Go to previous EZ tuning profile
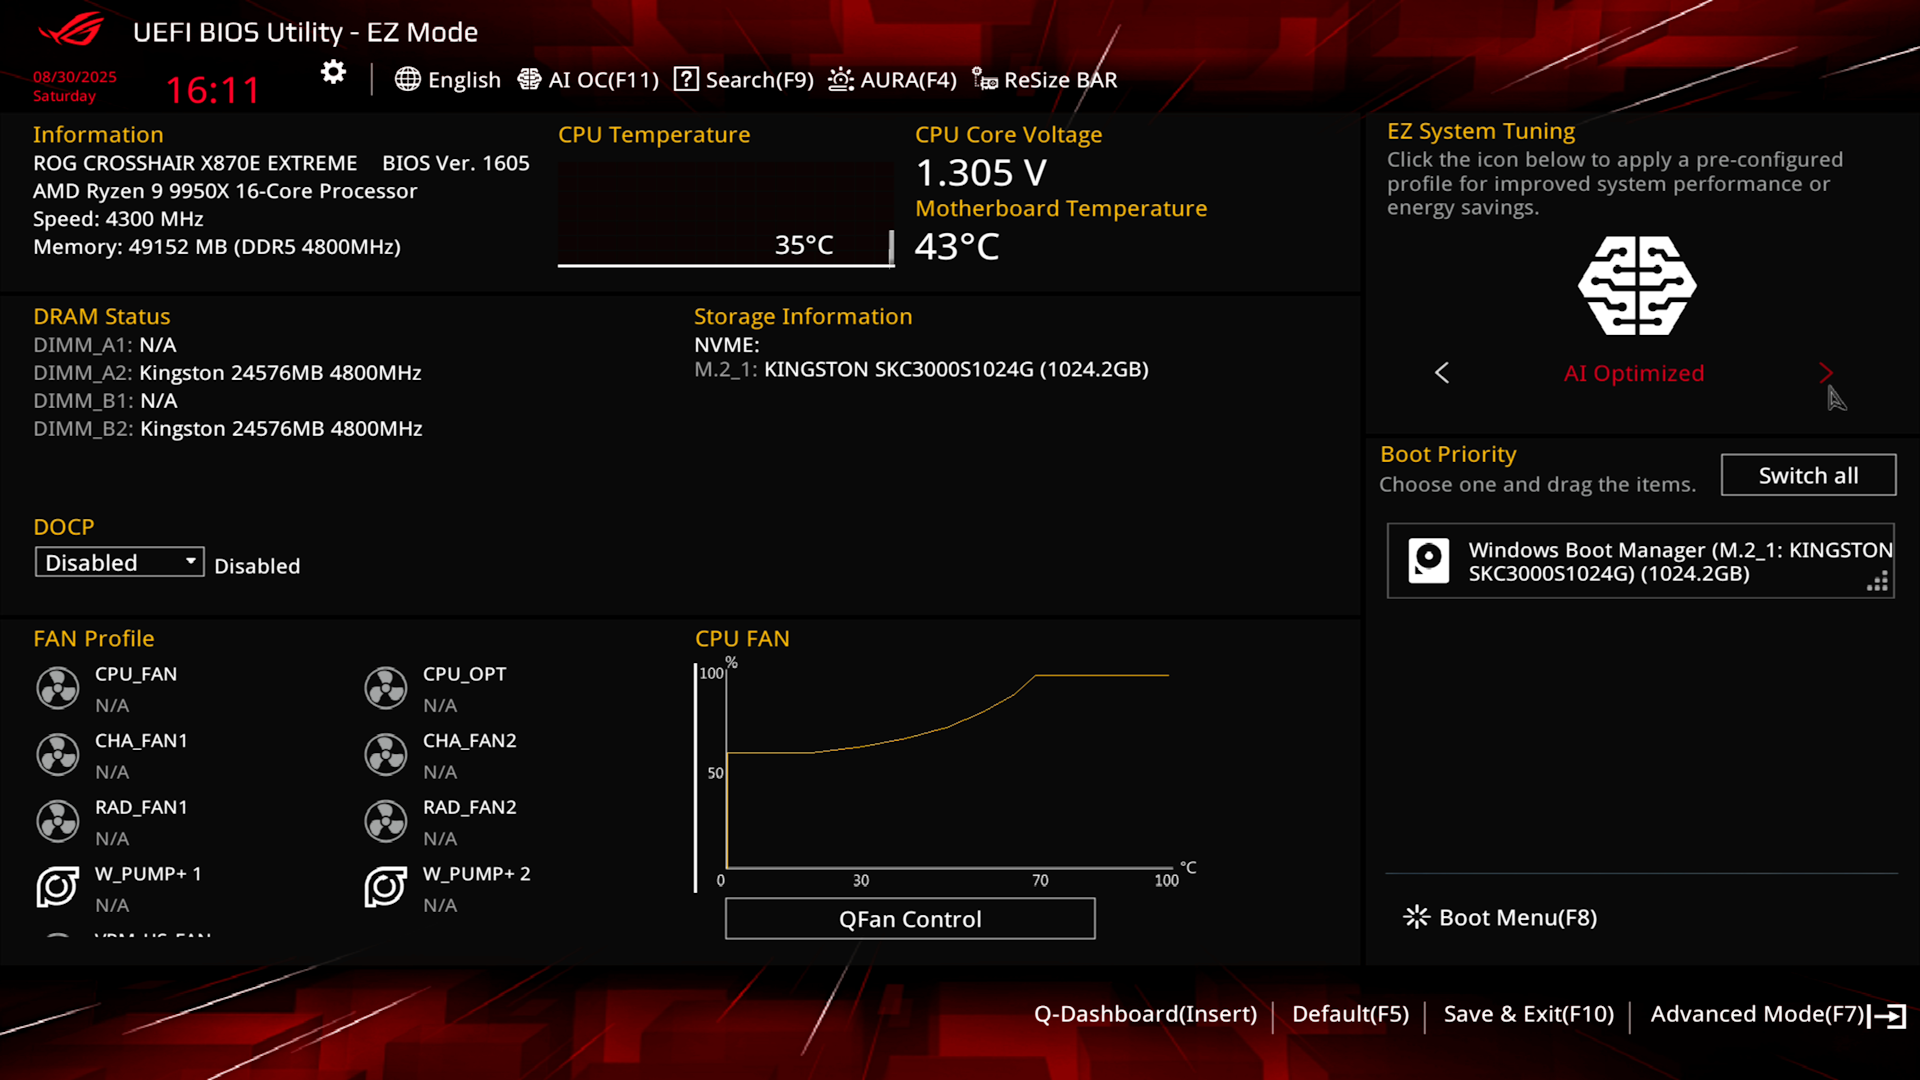This screenshot has height=1080, width=1920. (x=1442, y=373)
